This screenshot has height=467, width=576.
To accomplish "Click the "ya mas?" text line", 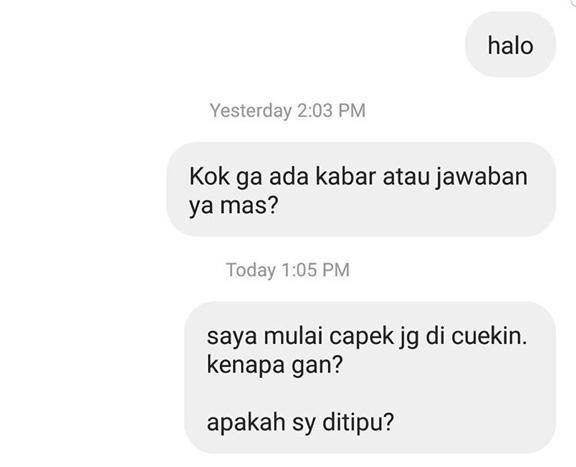I will [234, 206].
